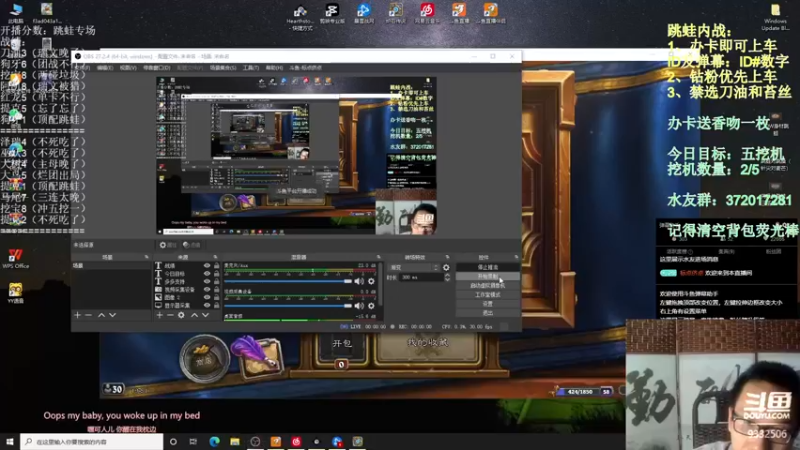The image size is (800, 450).
Task: Hide the 今日目标 source
Action: coord(207,273)
